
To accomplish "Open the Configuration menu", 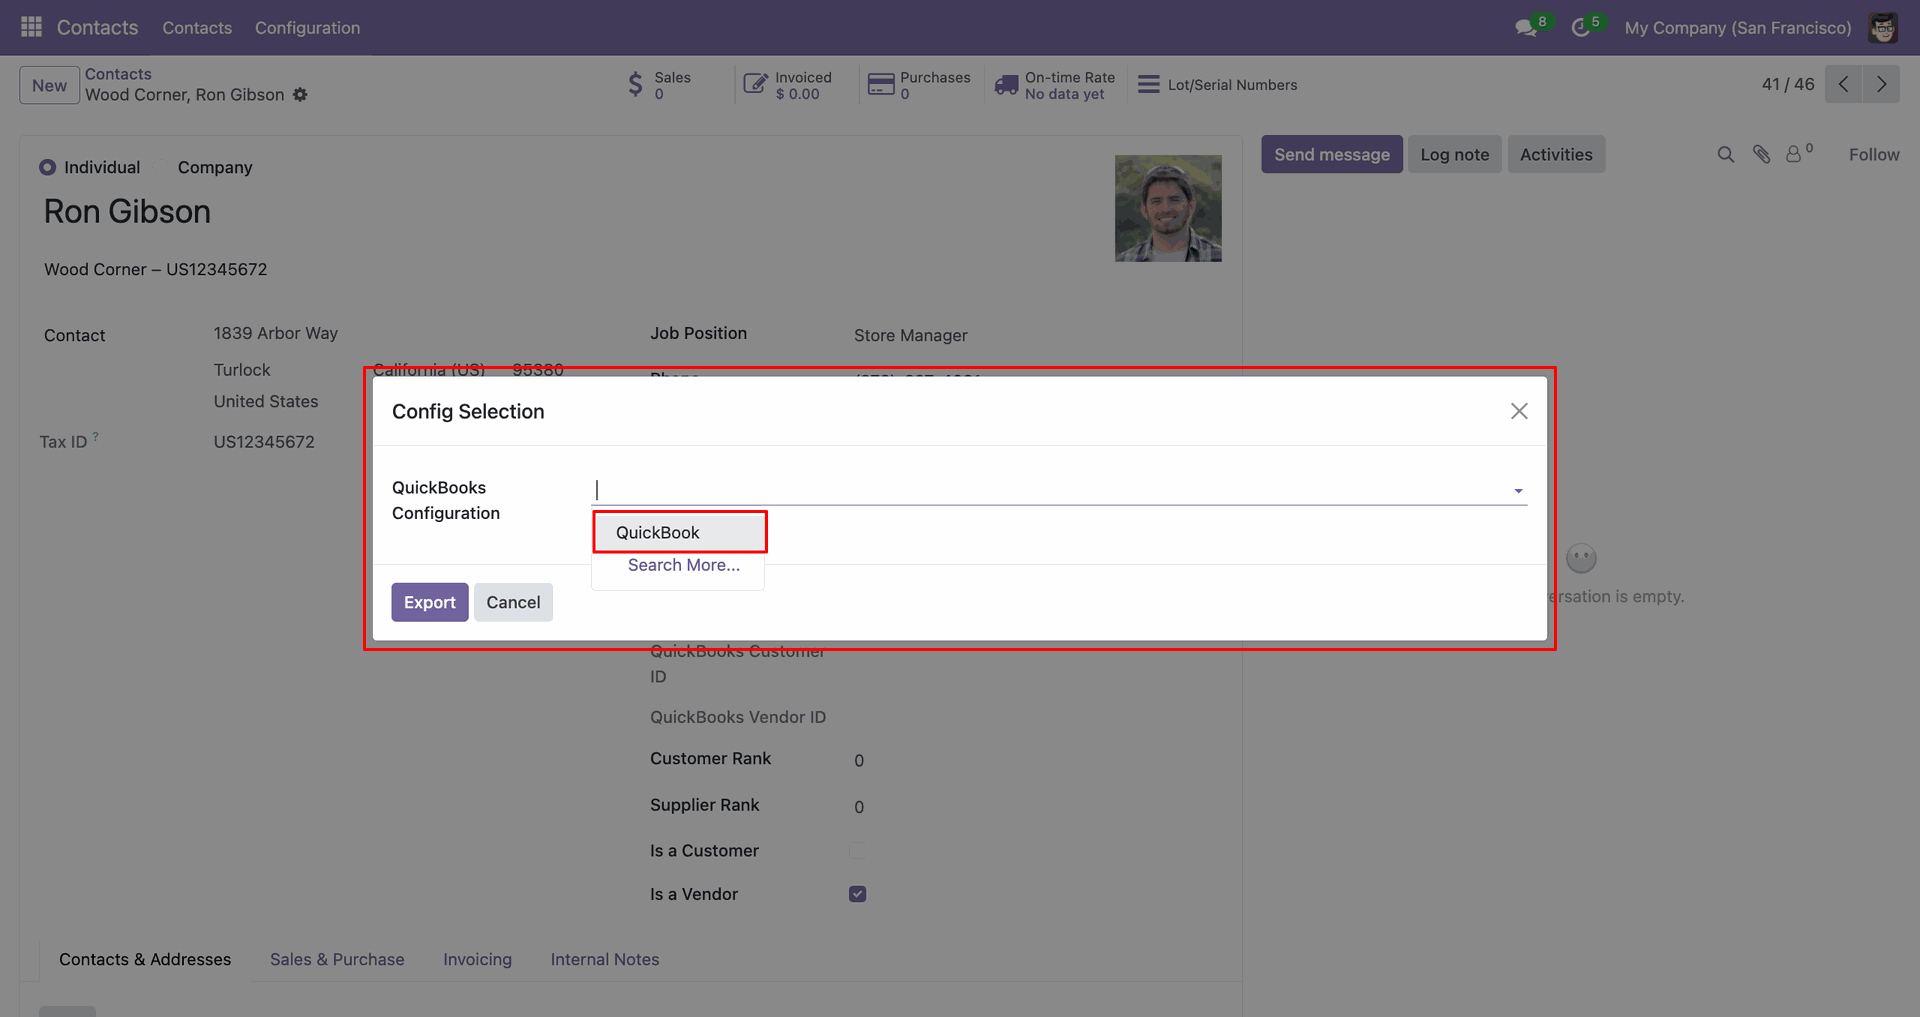I will click(x=307, y=28).
